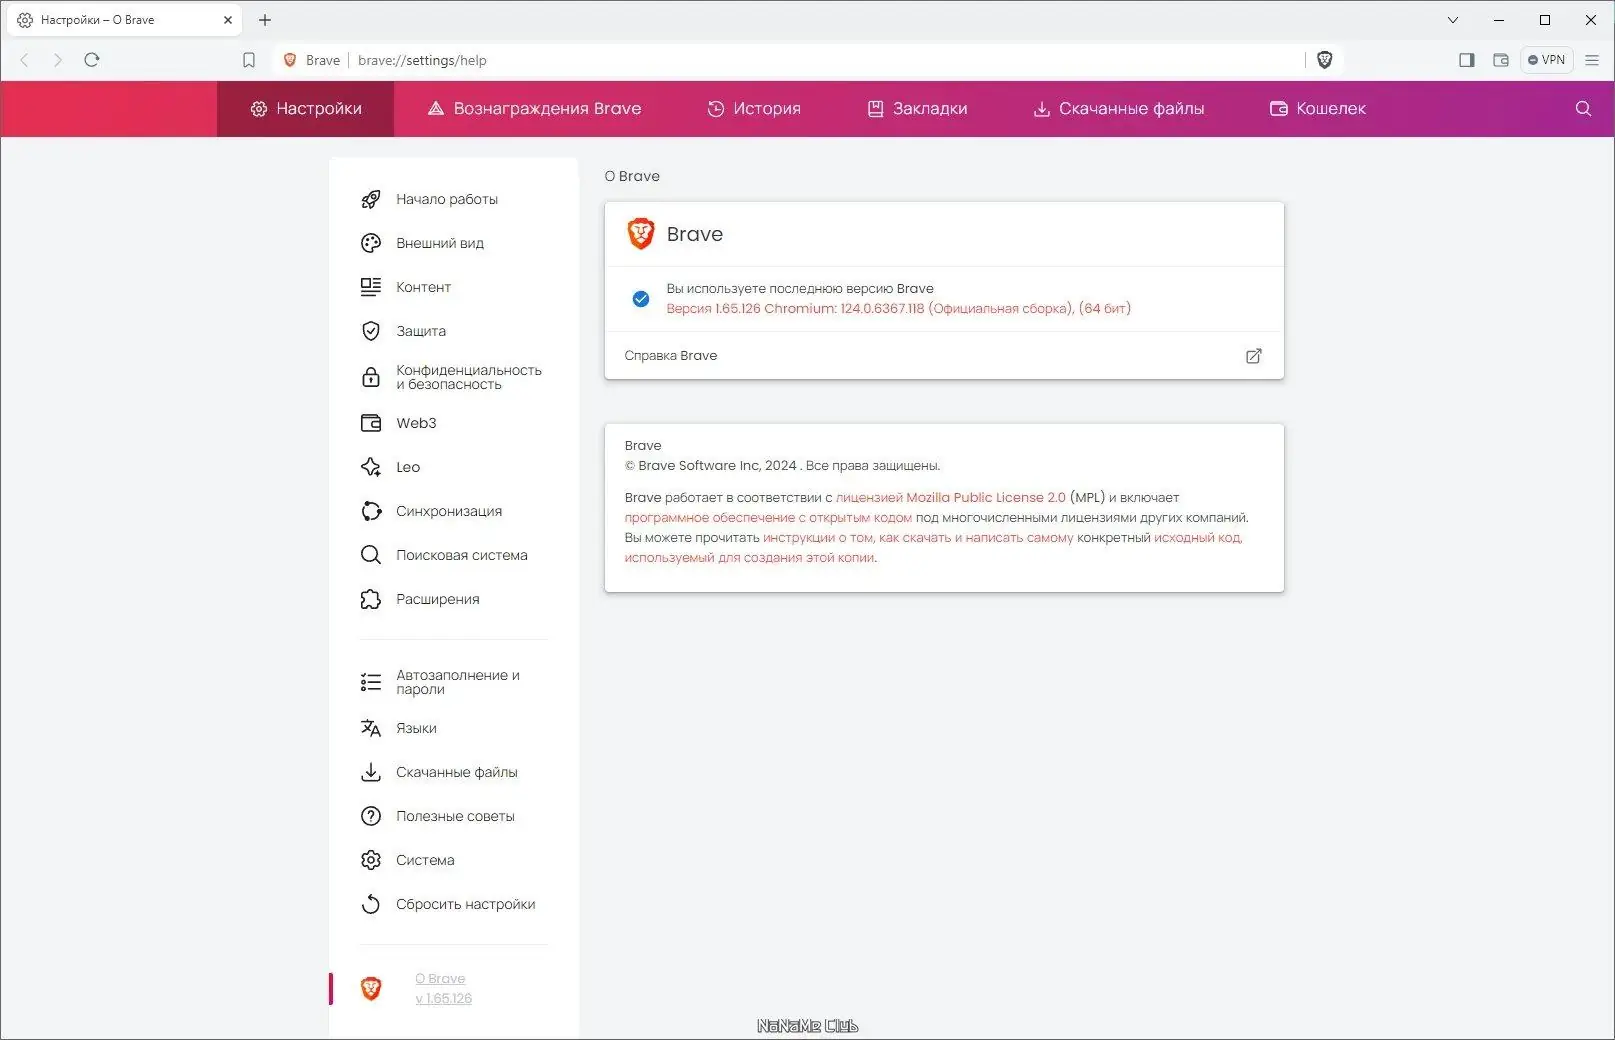Open the программное обеспечение с открытым кодом link
This screenshot has width=1615, height=1040.
768,518
